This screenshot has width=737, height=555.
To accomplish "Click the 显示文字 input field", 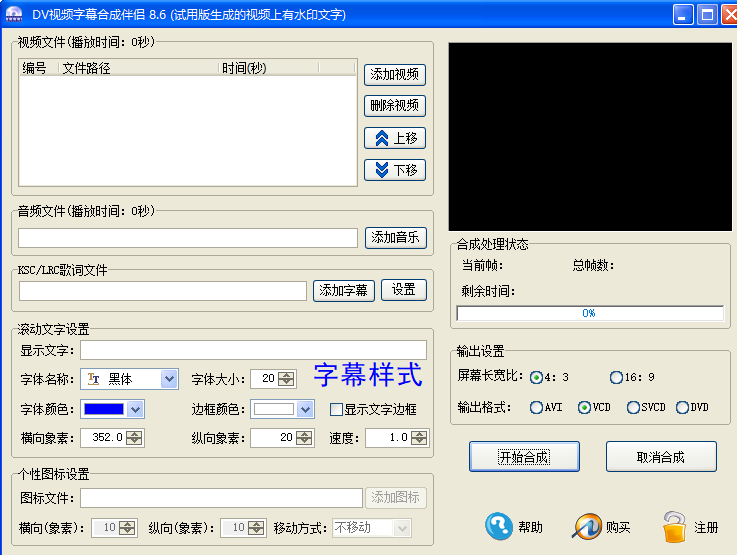I will click(254, 350).
